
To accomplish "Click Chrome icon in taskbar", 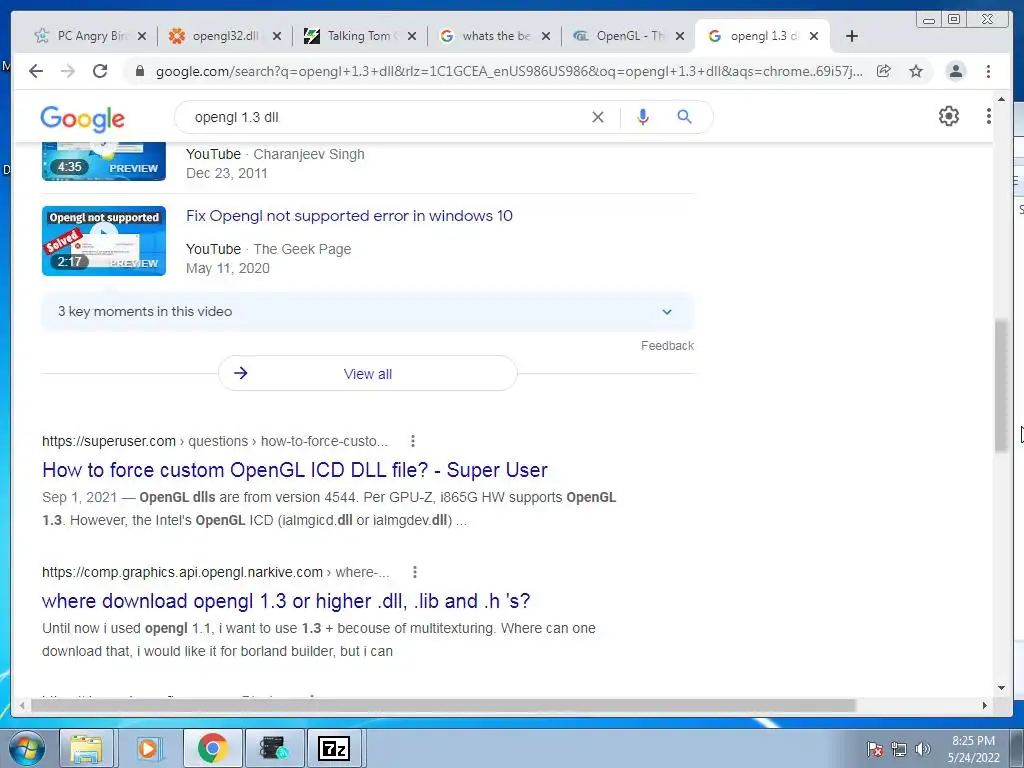I will point(212,748).
